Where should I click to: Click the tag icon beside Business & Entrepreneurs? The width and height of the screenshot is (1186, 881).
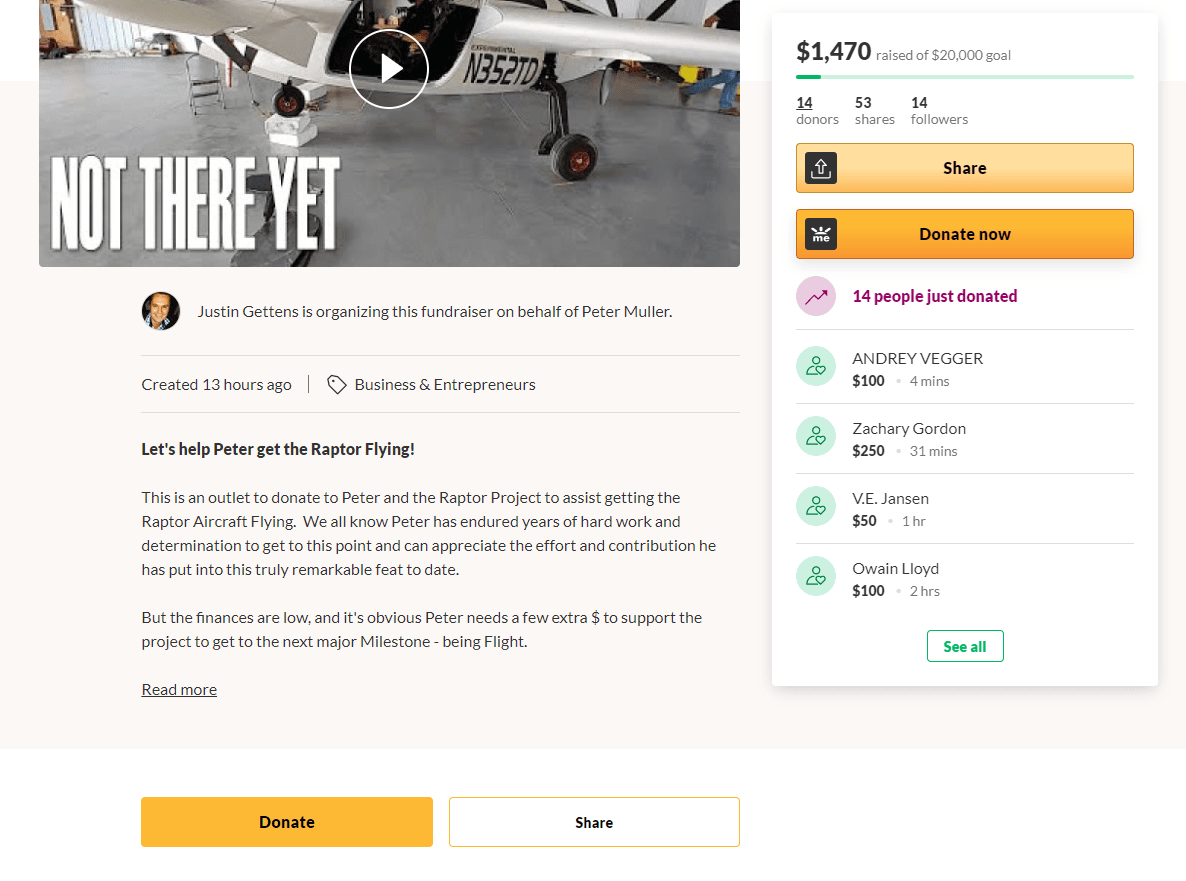[x=337, y=385]
